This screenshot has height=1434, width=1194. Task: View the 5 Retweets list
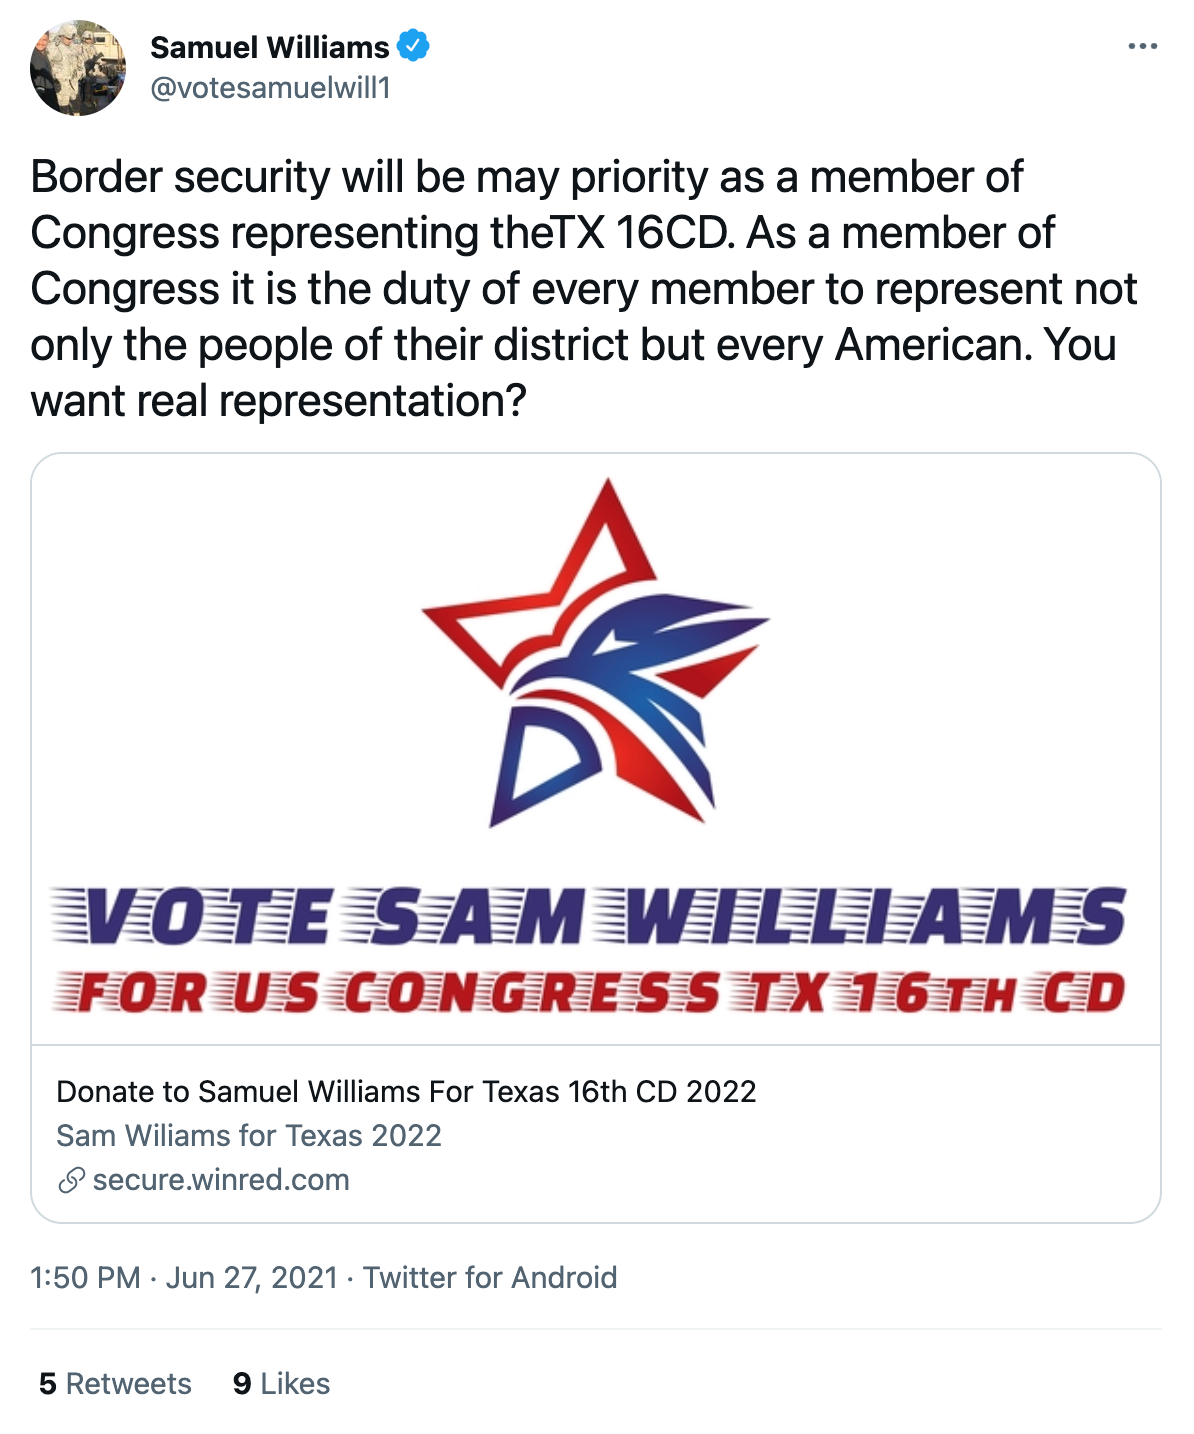(x=115, y=1383)
